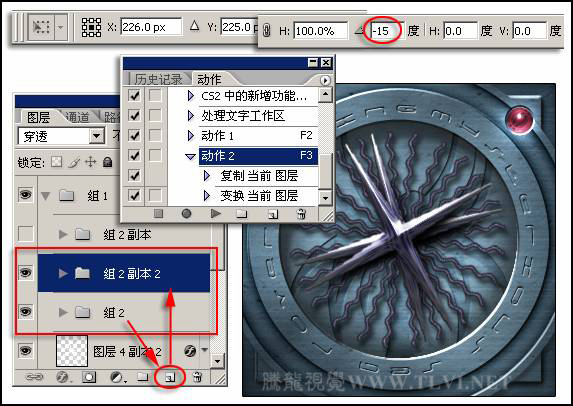Show the 组 2 副本 group
This screenshot has width=573, height=406.
pyautogui.click(x=25, y=234)
